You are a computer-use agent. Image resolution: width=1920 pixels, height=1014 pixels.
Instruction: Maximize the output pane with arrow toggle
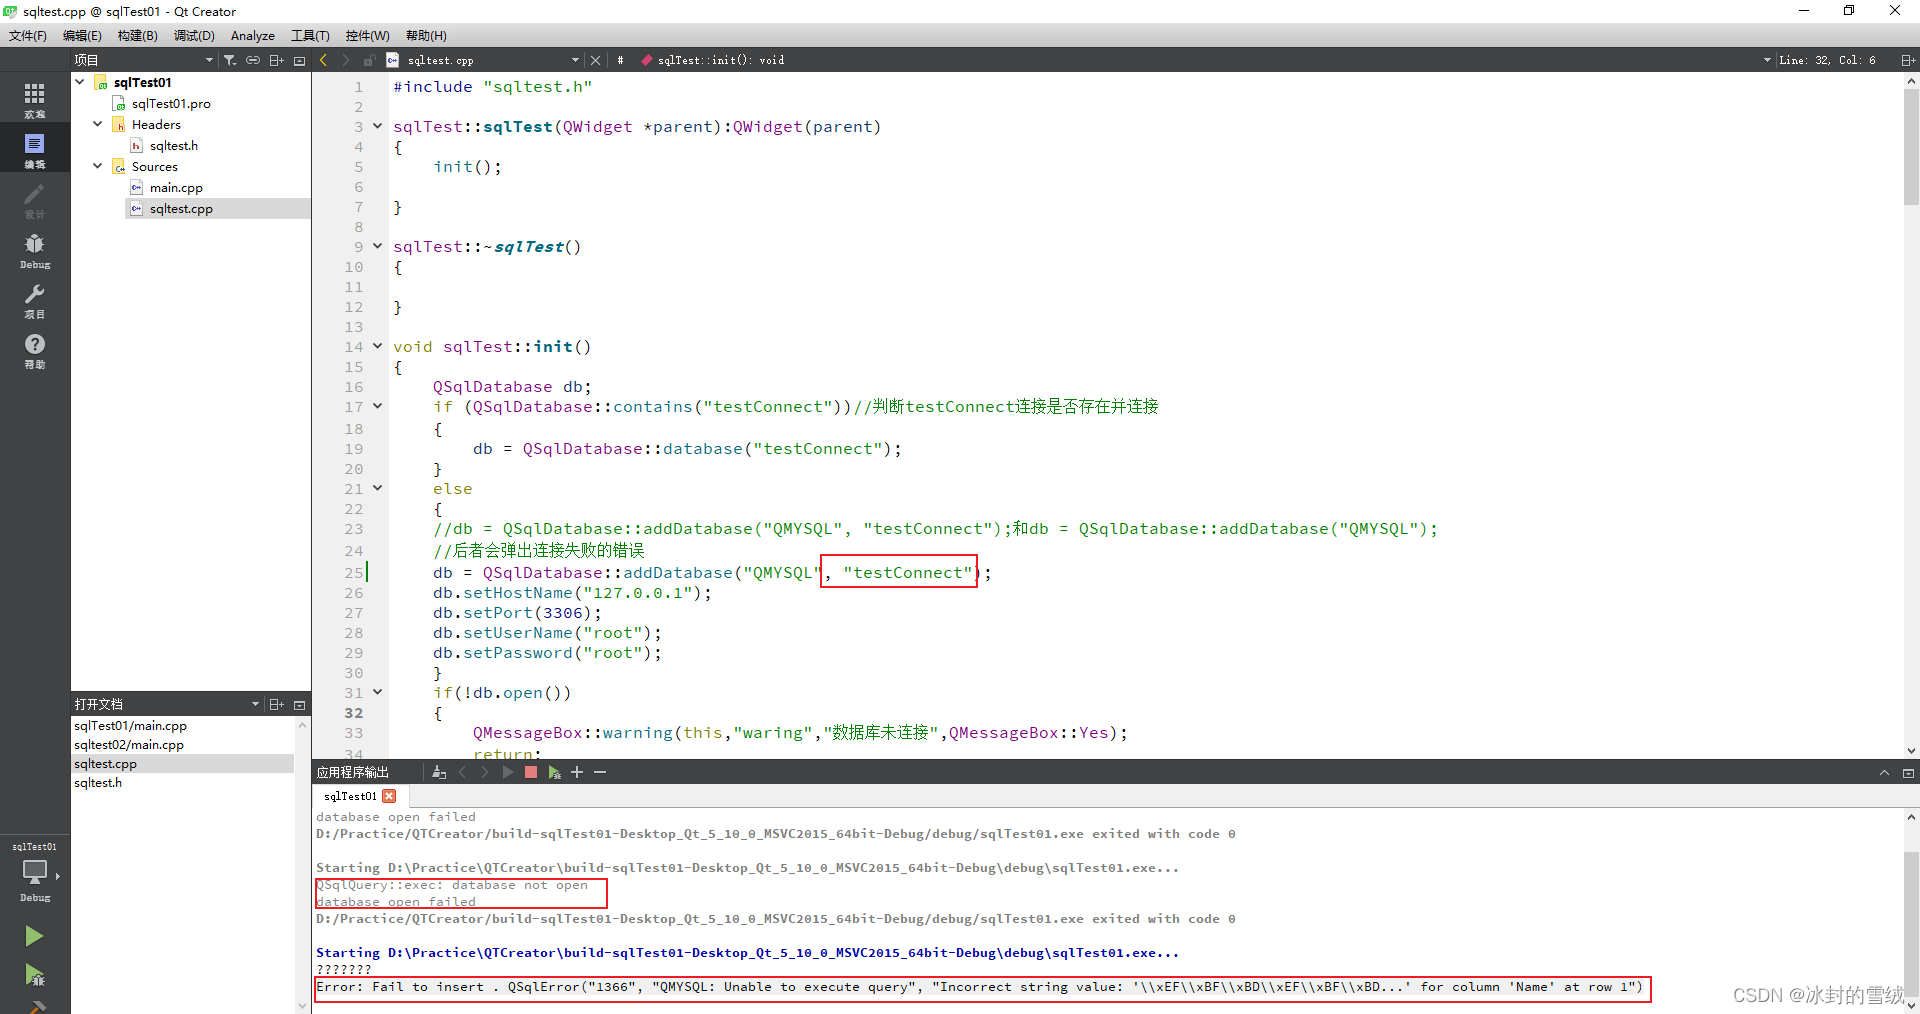tap(1885, 772)
